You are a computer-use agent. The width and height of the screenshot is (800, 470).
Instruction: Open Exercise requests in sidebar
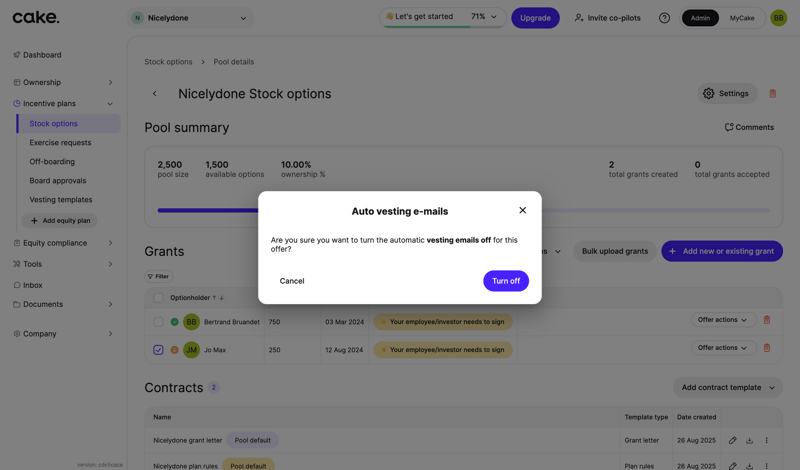pyautogui.click(x=60, y=143)
